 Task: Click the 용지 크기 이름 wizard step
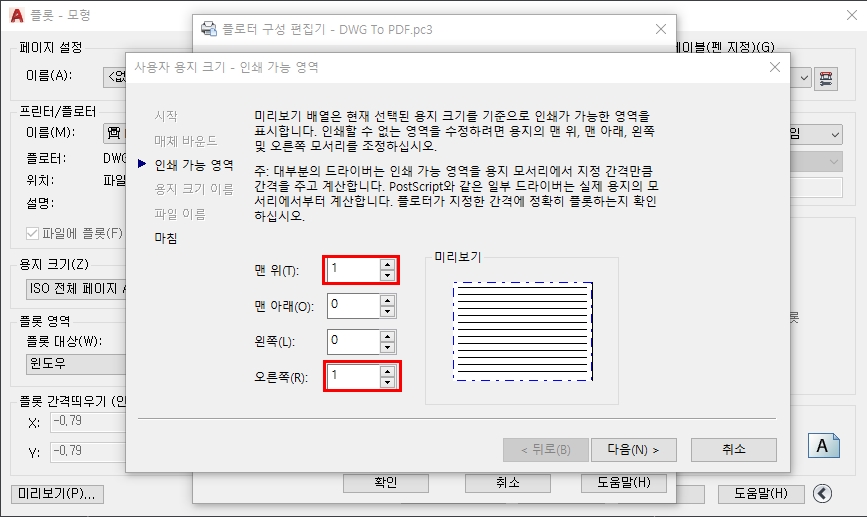194,189
